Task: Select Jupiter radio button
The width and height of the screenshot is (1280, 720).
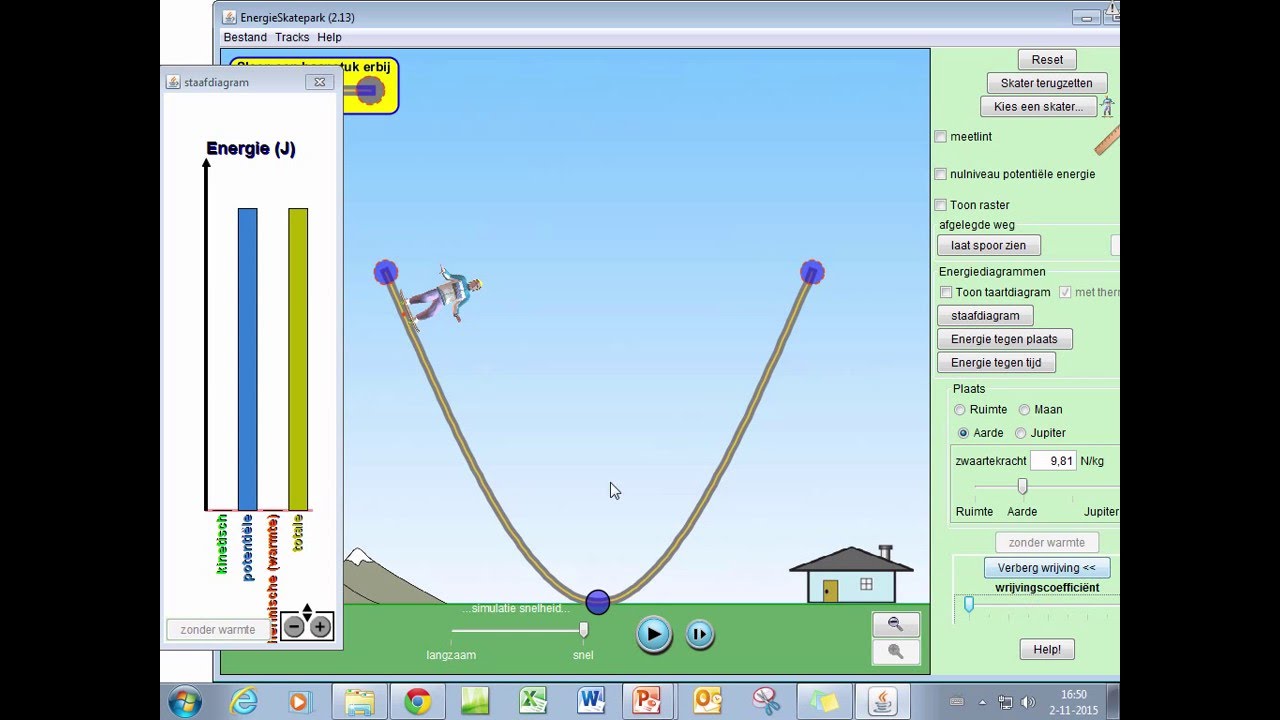Action: pos(1021,433)
